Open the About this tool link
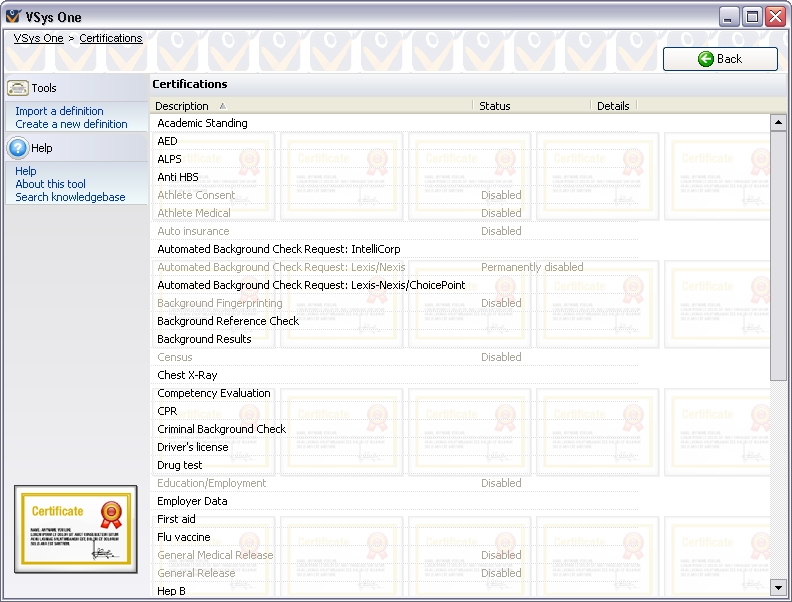Viewport: 792px width, 602px height. coord(50,184)
